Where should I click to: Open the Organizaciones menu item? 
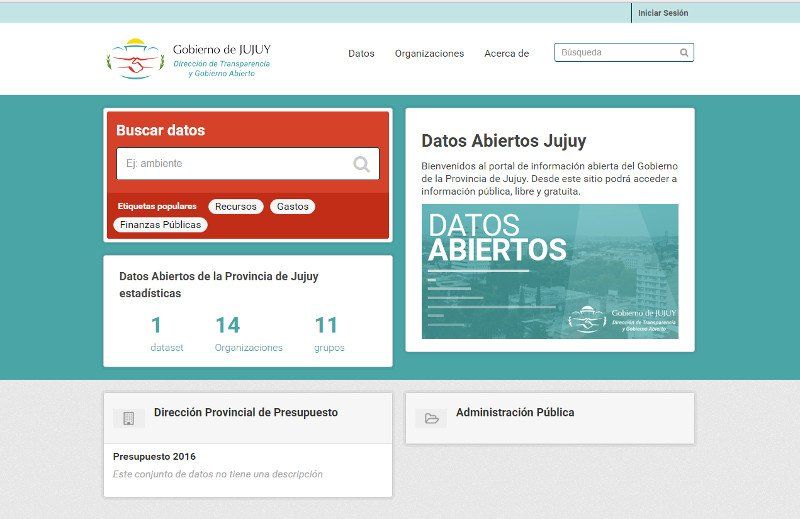tap(429, 53)
